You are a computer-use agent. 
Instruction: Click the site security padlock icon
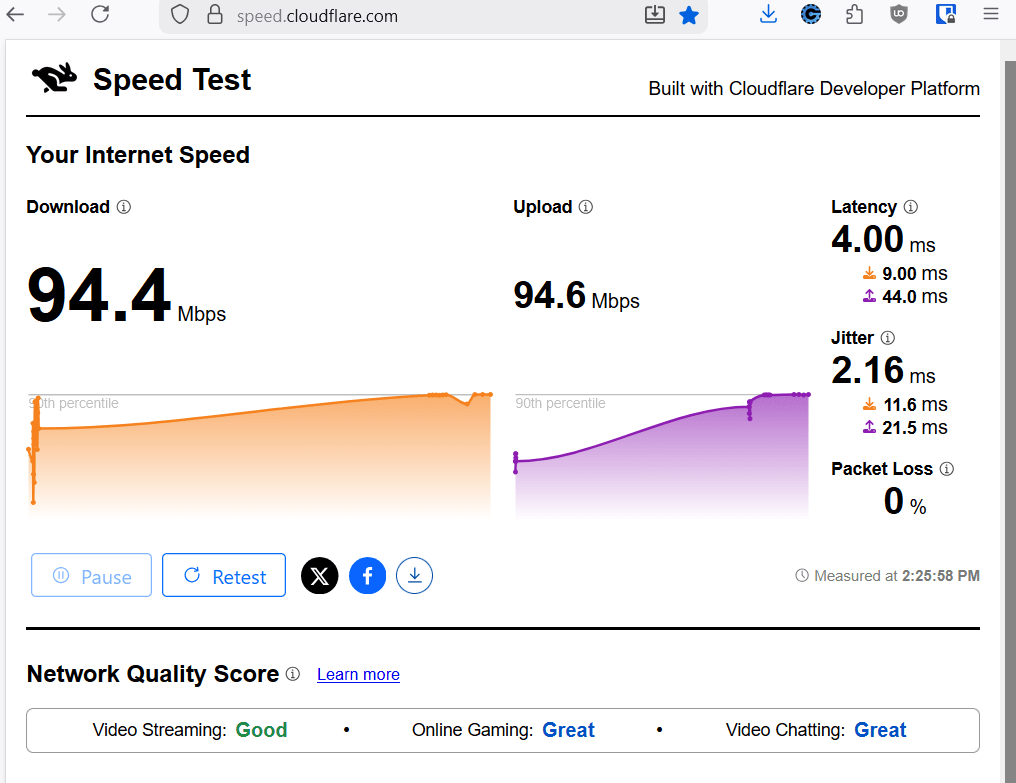[214, 15]
